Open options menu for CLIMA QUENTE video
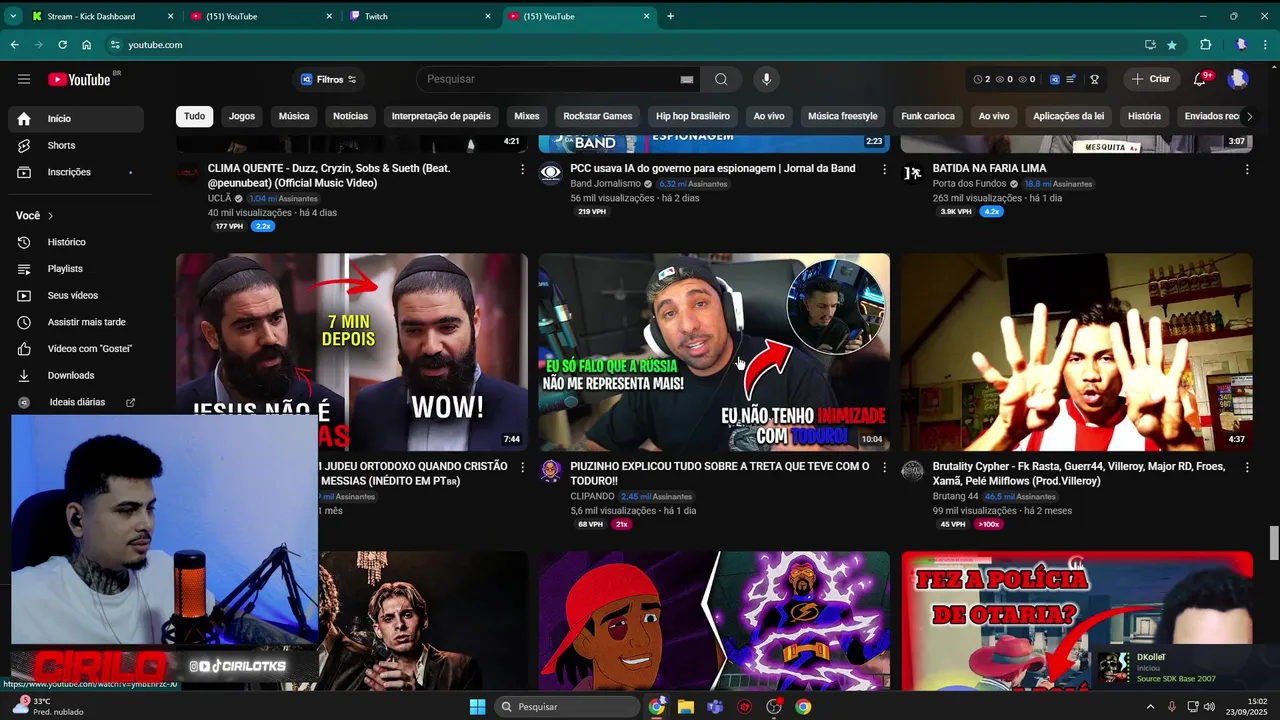This screenshot has height=720, width=1280. 522,170
